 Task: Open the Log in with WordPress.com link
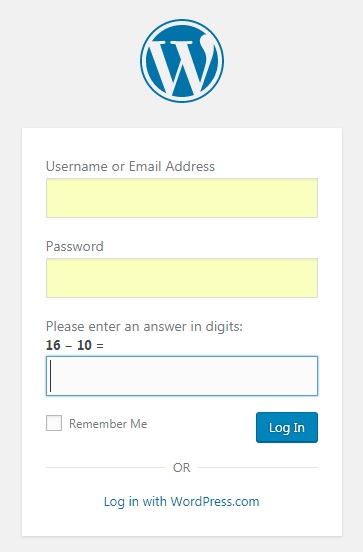coord(181,501)
